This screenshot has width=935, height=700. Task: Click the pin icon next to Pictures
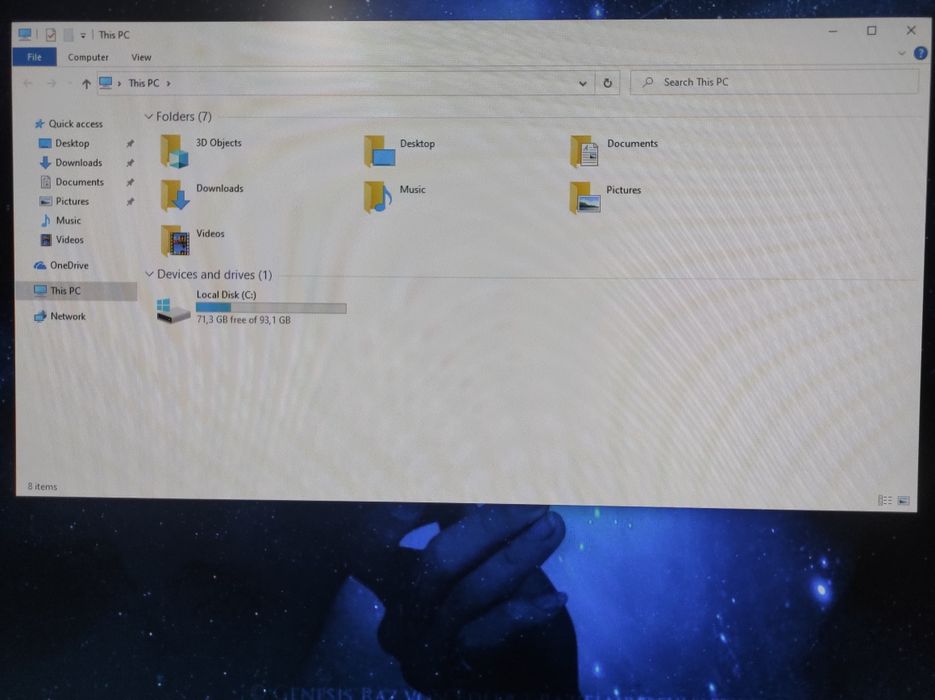click(x=130, y=202)
